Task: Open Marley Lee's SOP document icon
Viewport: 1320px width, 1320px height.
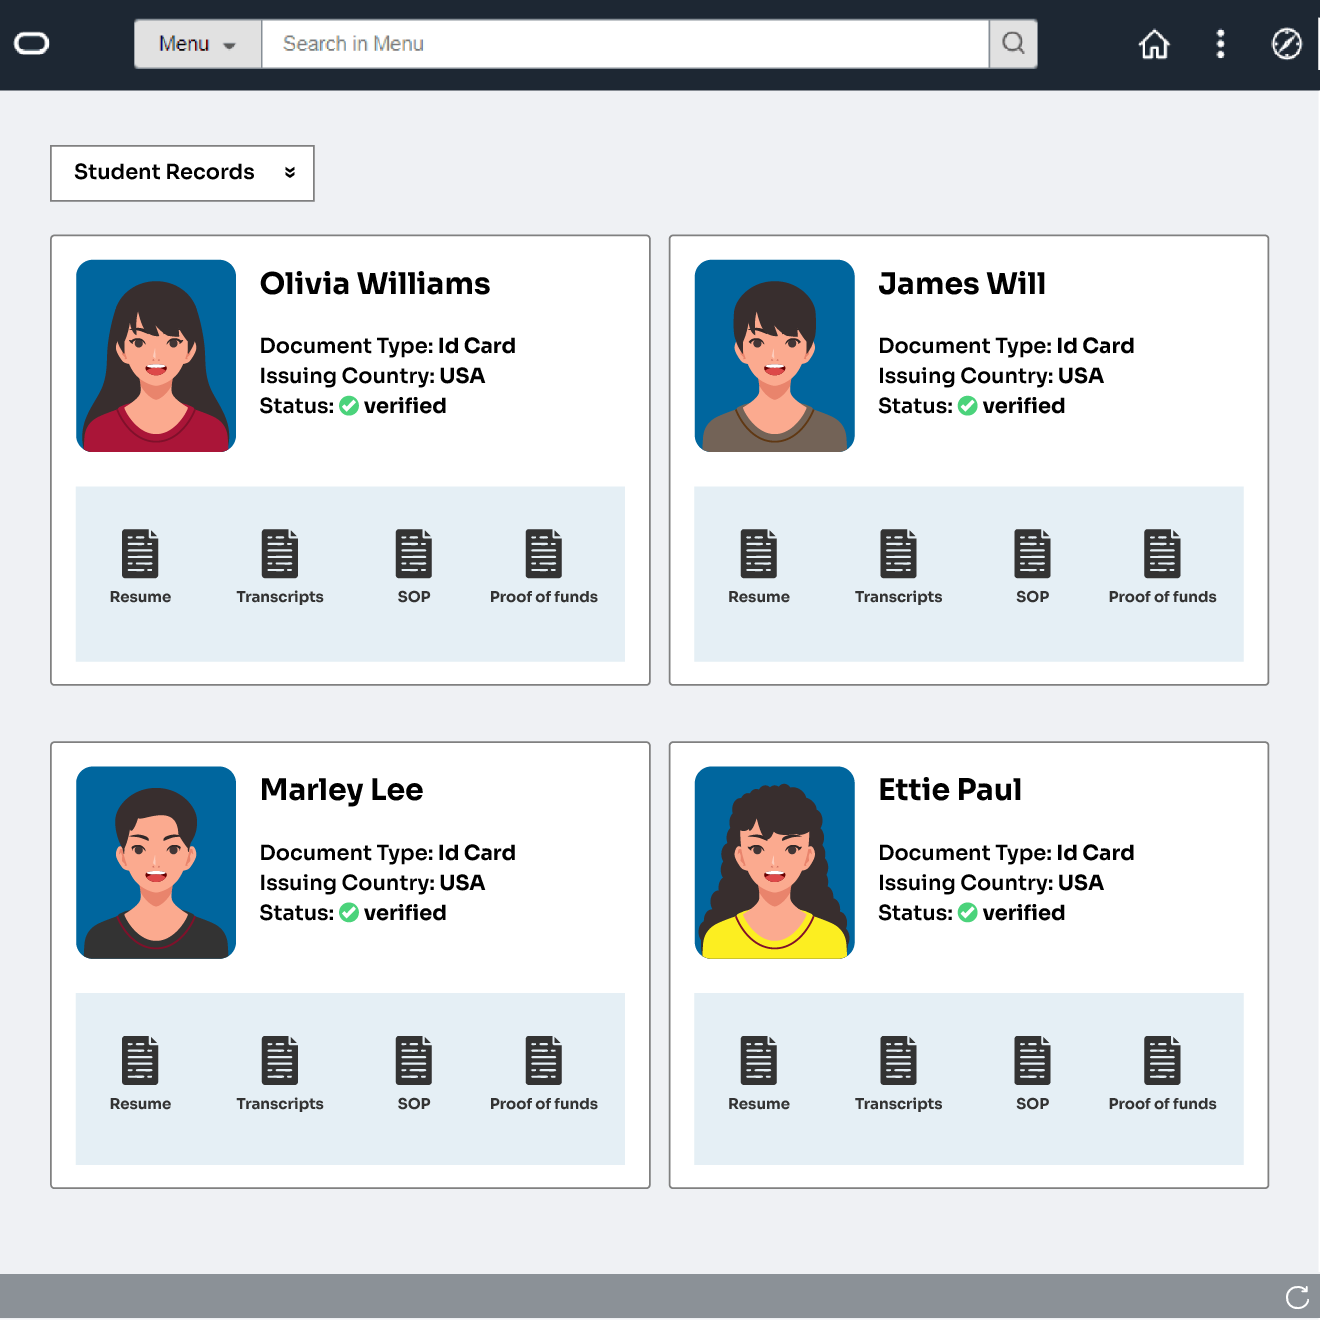Action: 413,1060
